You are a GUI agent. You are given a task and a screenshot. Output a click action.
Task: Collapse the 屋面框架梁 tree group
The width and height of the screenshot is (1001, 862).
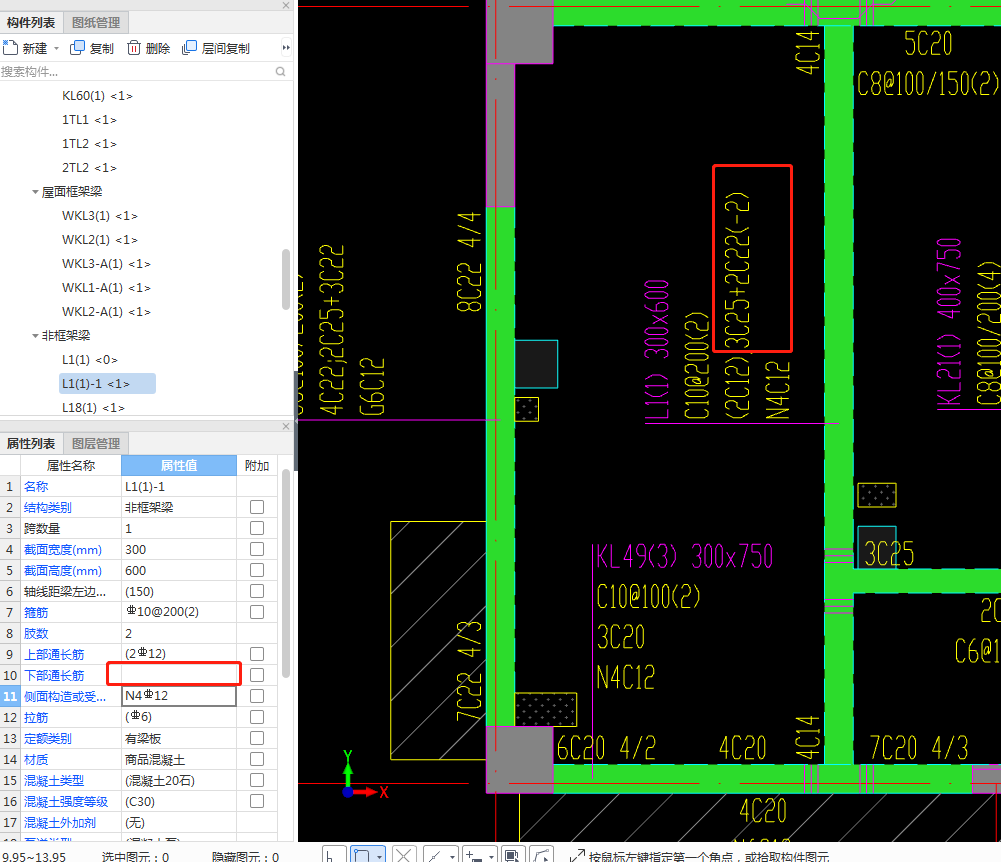(35, 192)
